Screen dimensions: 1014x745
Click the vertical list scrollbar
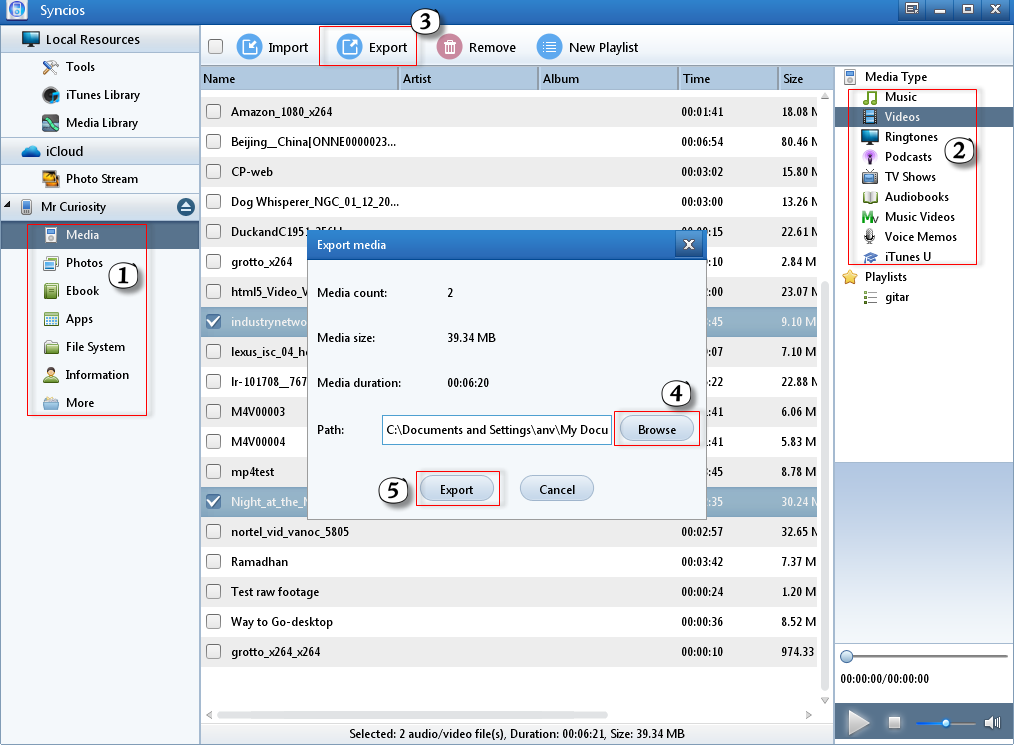825,485
